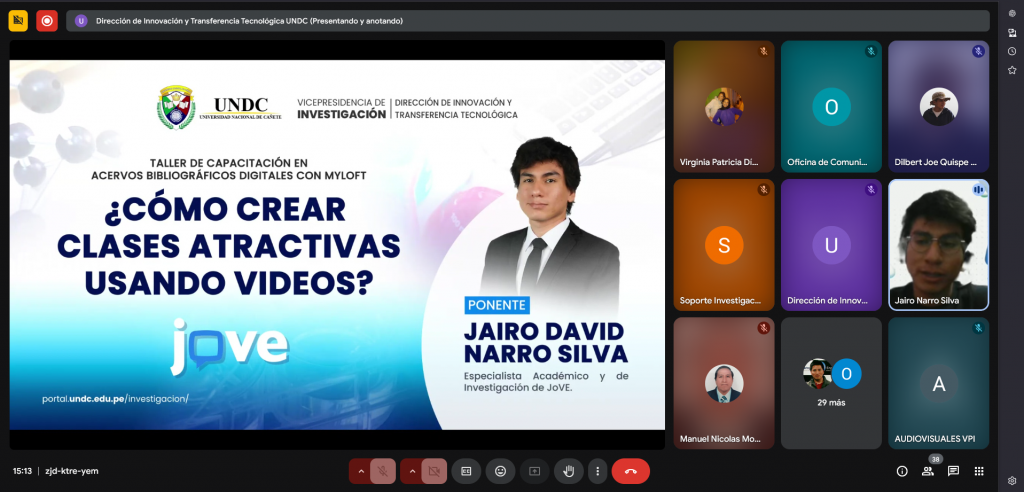The image size is (1024, 492).
Task: Click muted mic icon on Dirección de Innov tile
Action: point(871,189)
